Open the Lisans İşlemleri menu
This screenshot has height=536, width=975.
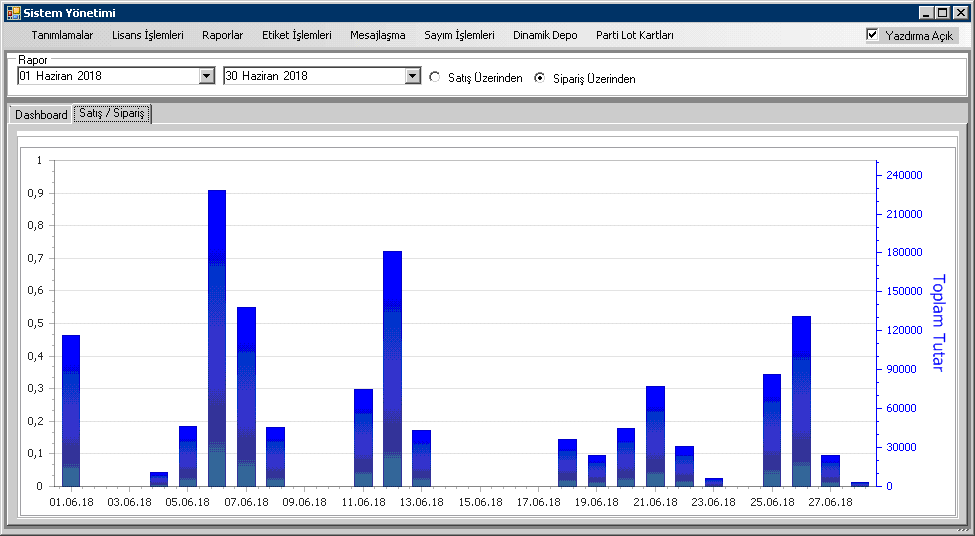147,35
